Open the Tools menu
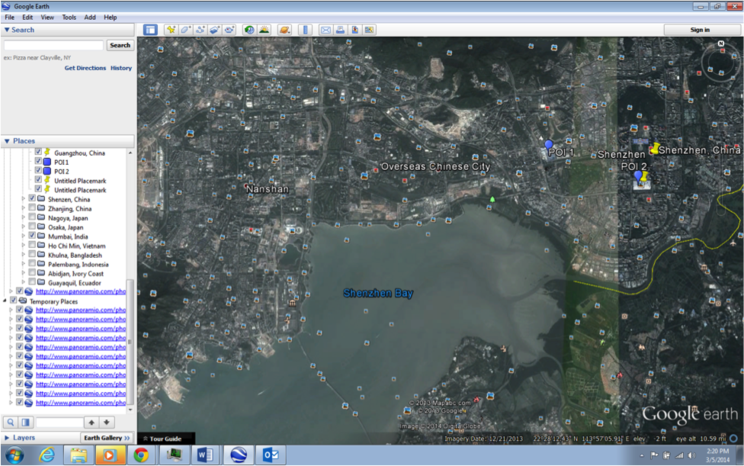The height and width of the screenshot is (466, 744). [69, 17]
